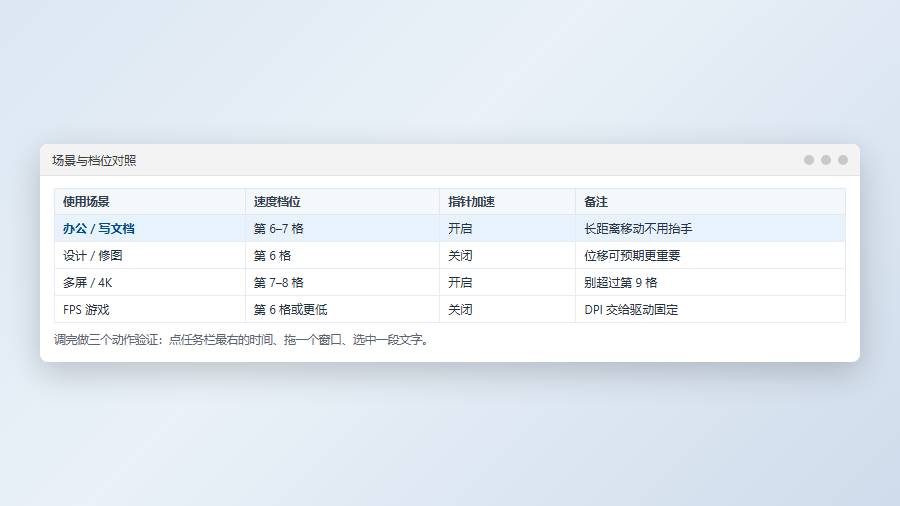Viewport: 900px width, 506px height.
Task: Click the 备注 column header
Action: point(711,201)
